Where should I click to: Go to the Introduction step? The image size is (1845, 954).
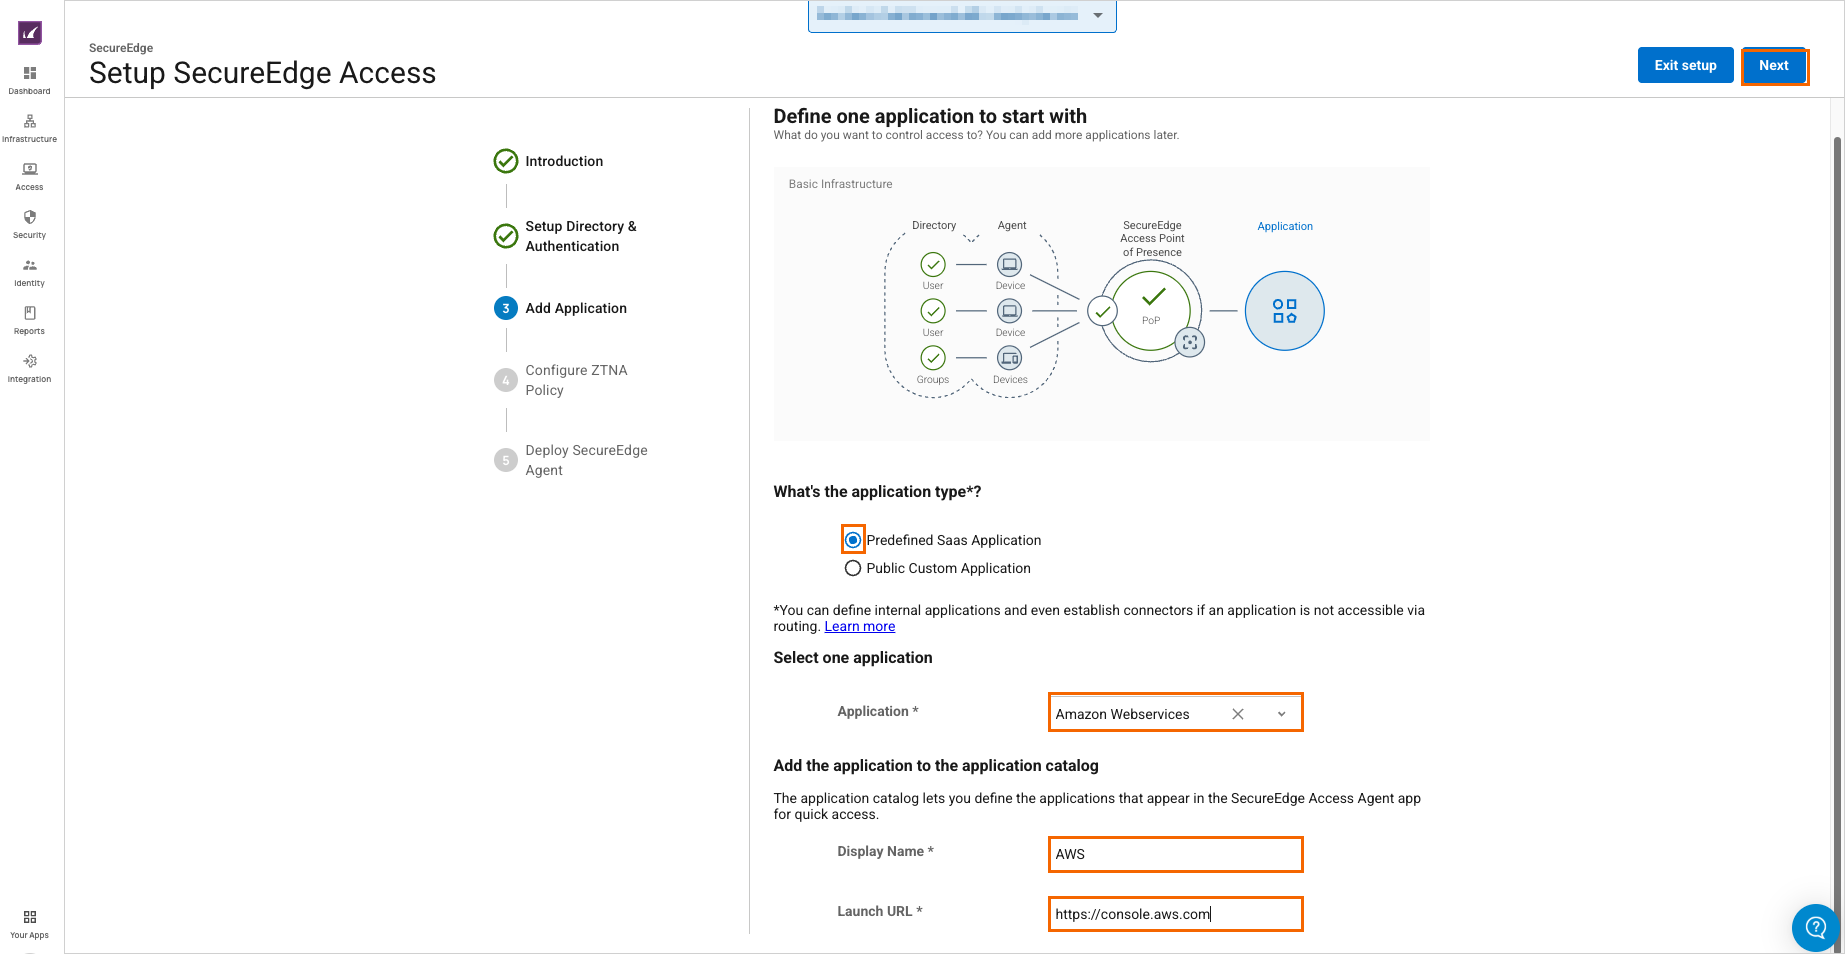564,161
